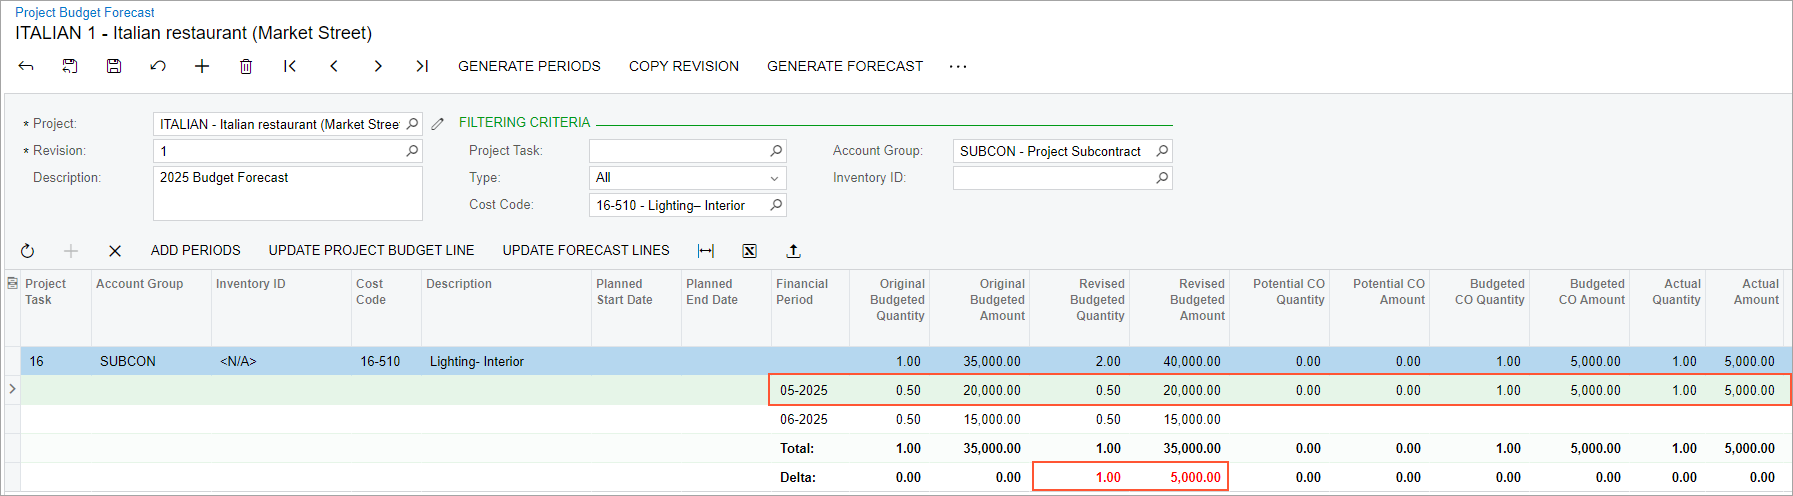Click the upload file icon in grid toolbar
The image size is (1793, 496).
pos(793,251)
